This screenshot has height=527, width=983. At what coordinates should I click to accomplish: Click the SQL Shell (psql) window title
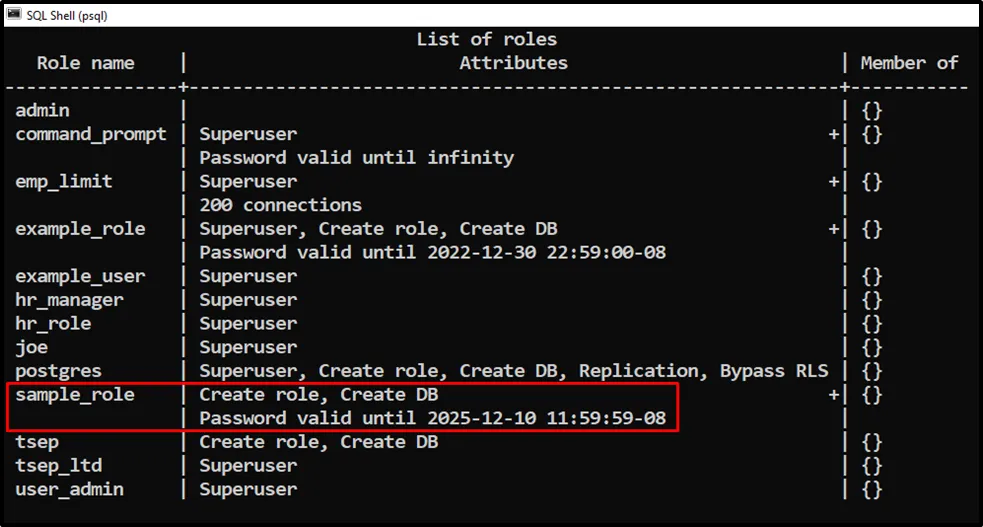pyautogui.click(x=67, y=14)
